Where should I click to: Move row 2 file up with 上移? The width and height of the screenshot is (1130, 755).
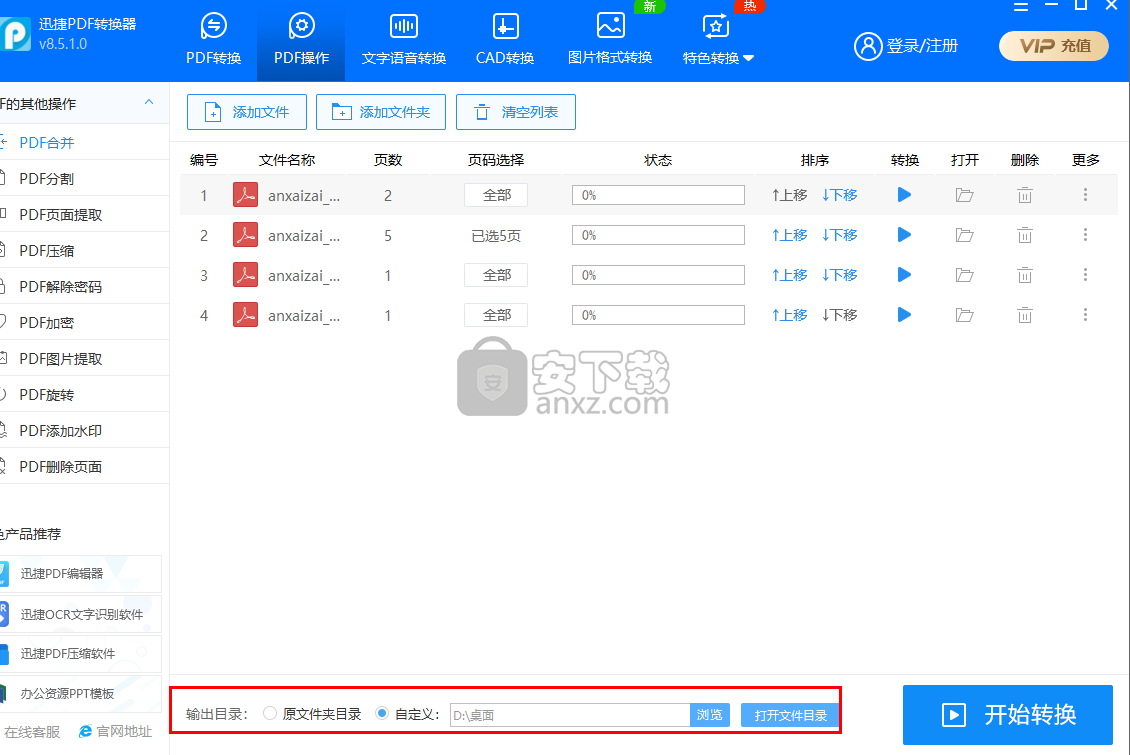pyautogui.click(x=789, y=236)
